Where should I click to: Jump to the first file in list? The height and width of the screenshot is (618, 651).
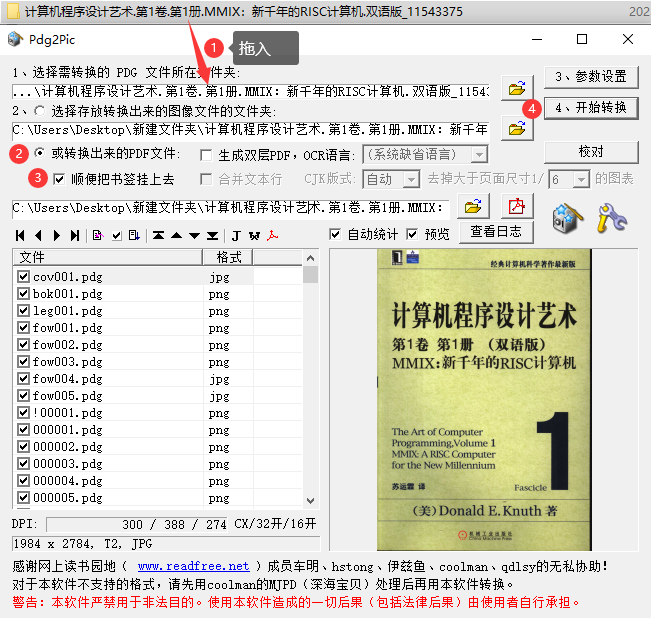[20, 236]
